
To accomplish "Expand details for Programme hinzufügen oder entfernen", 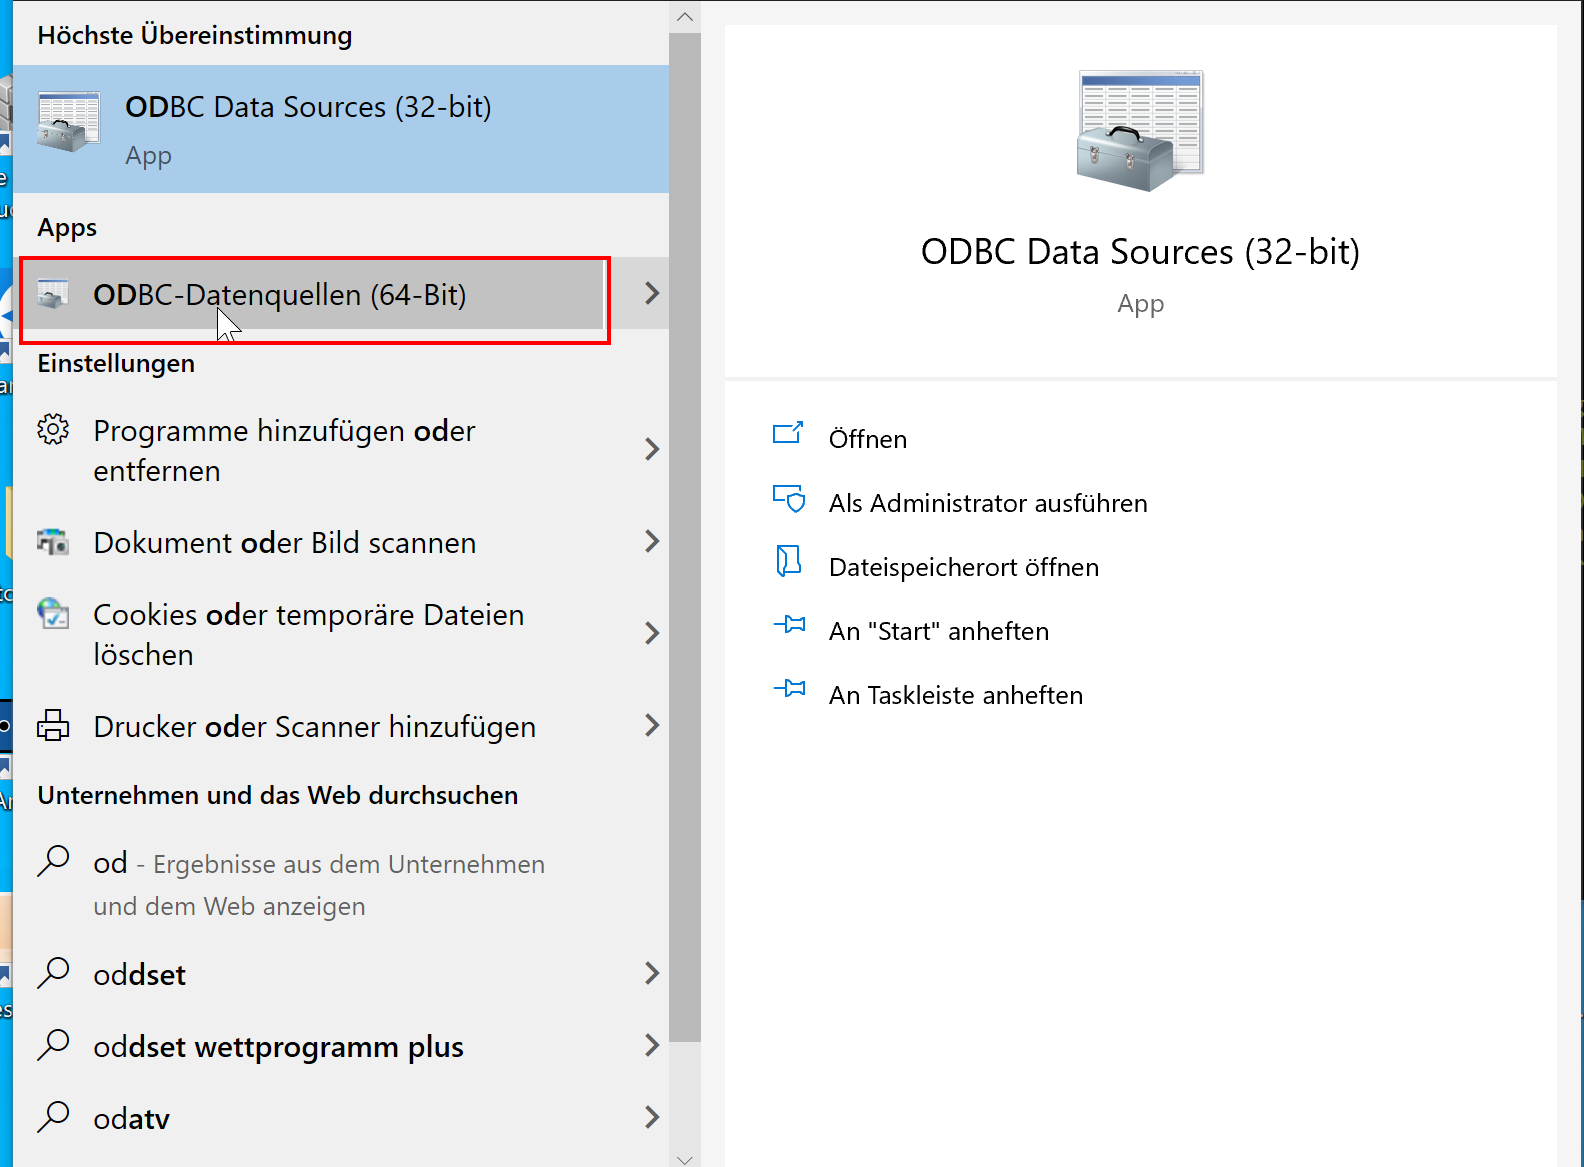I will tap(652, 450).
